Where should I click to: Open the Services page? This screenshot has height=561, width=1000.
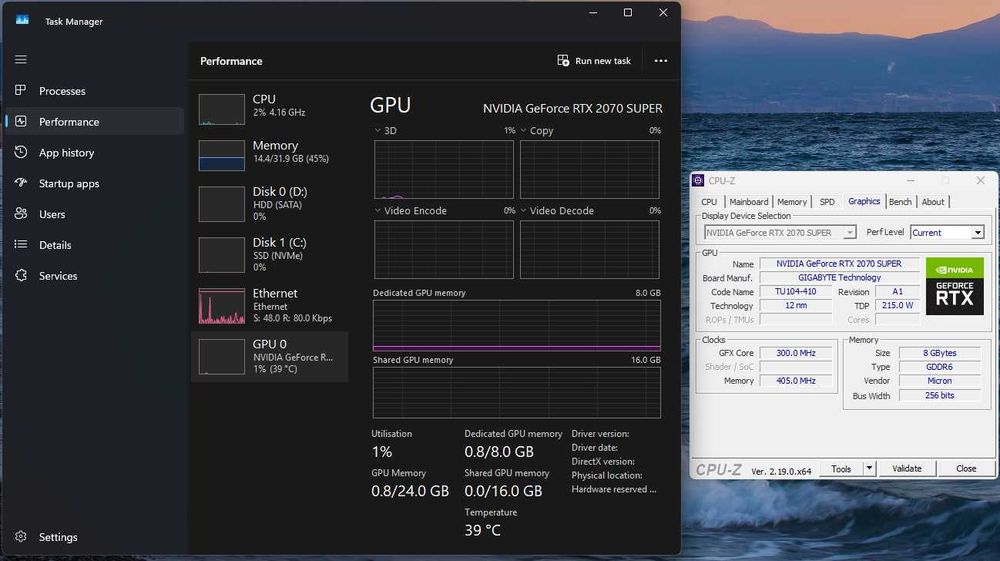tap(94, 275)
